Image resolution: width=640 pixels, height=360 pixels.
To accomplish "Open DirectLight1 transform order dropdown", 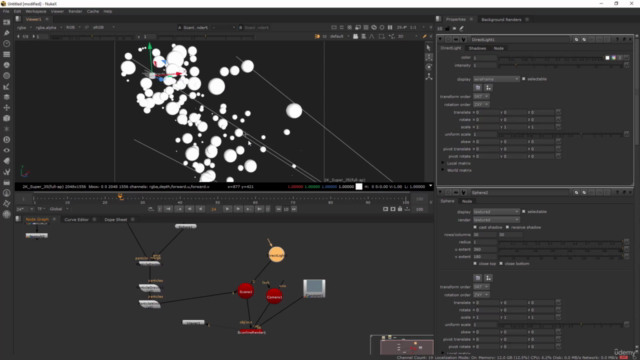I will coord(481,96).
